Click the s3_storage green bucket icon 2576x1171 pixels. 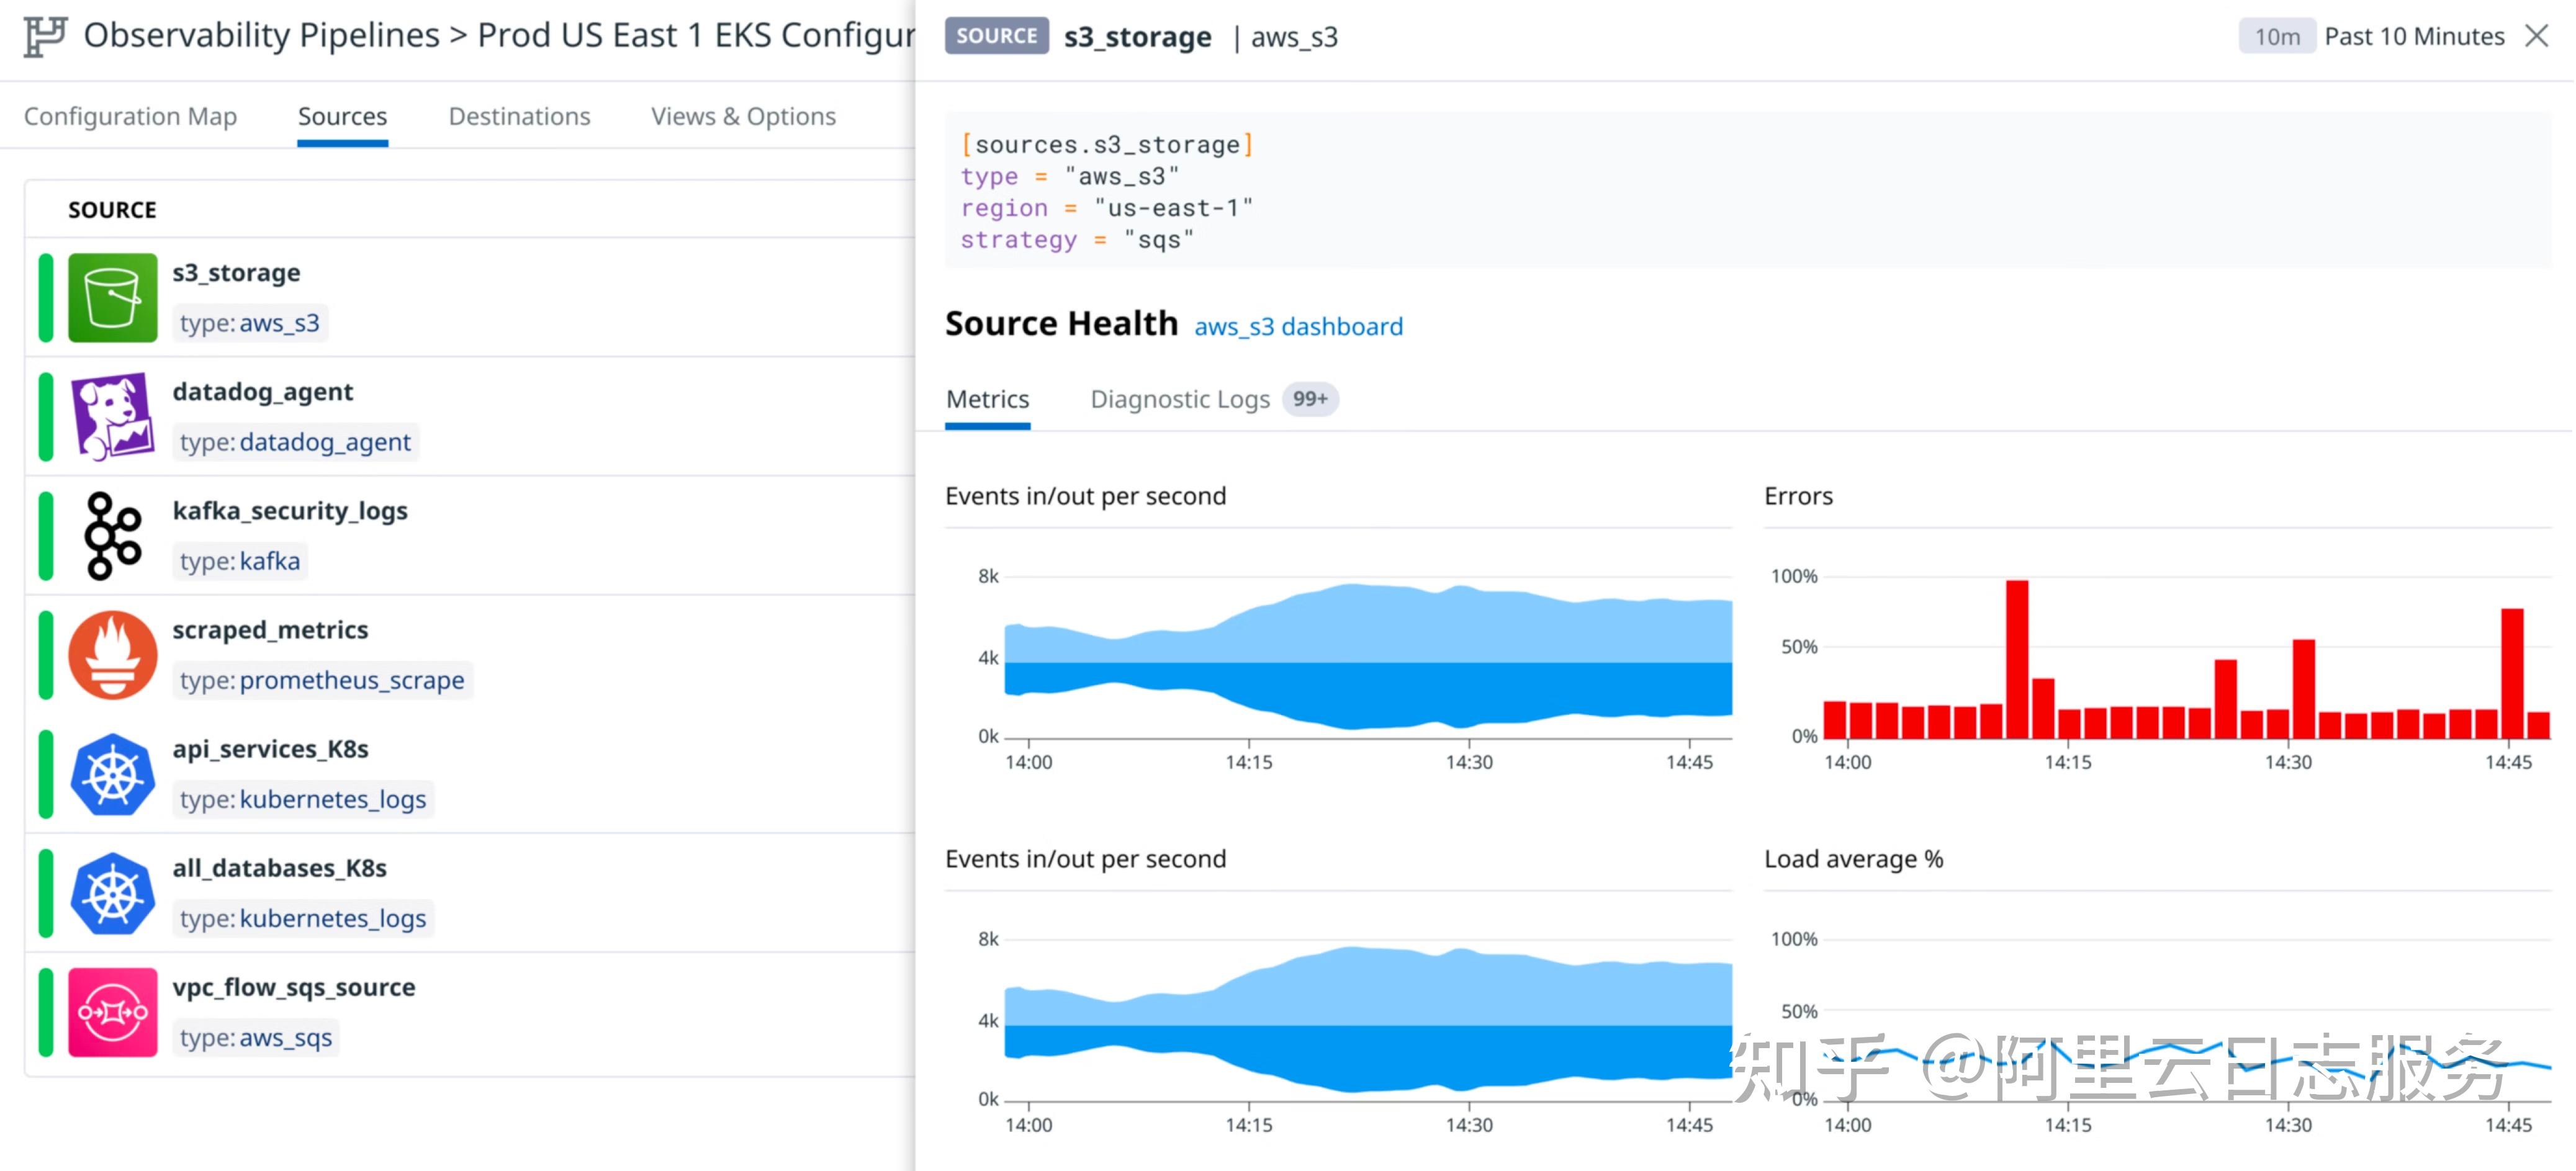[x=112, y=297]
